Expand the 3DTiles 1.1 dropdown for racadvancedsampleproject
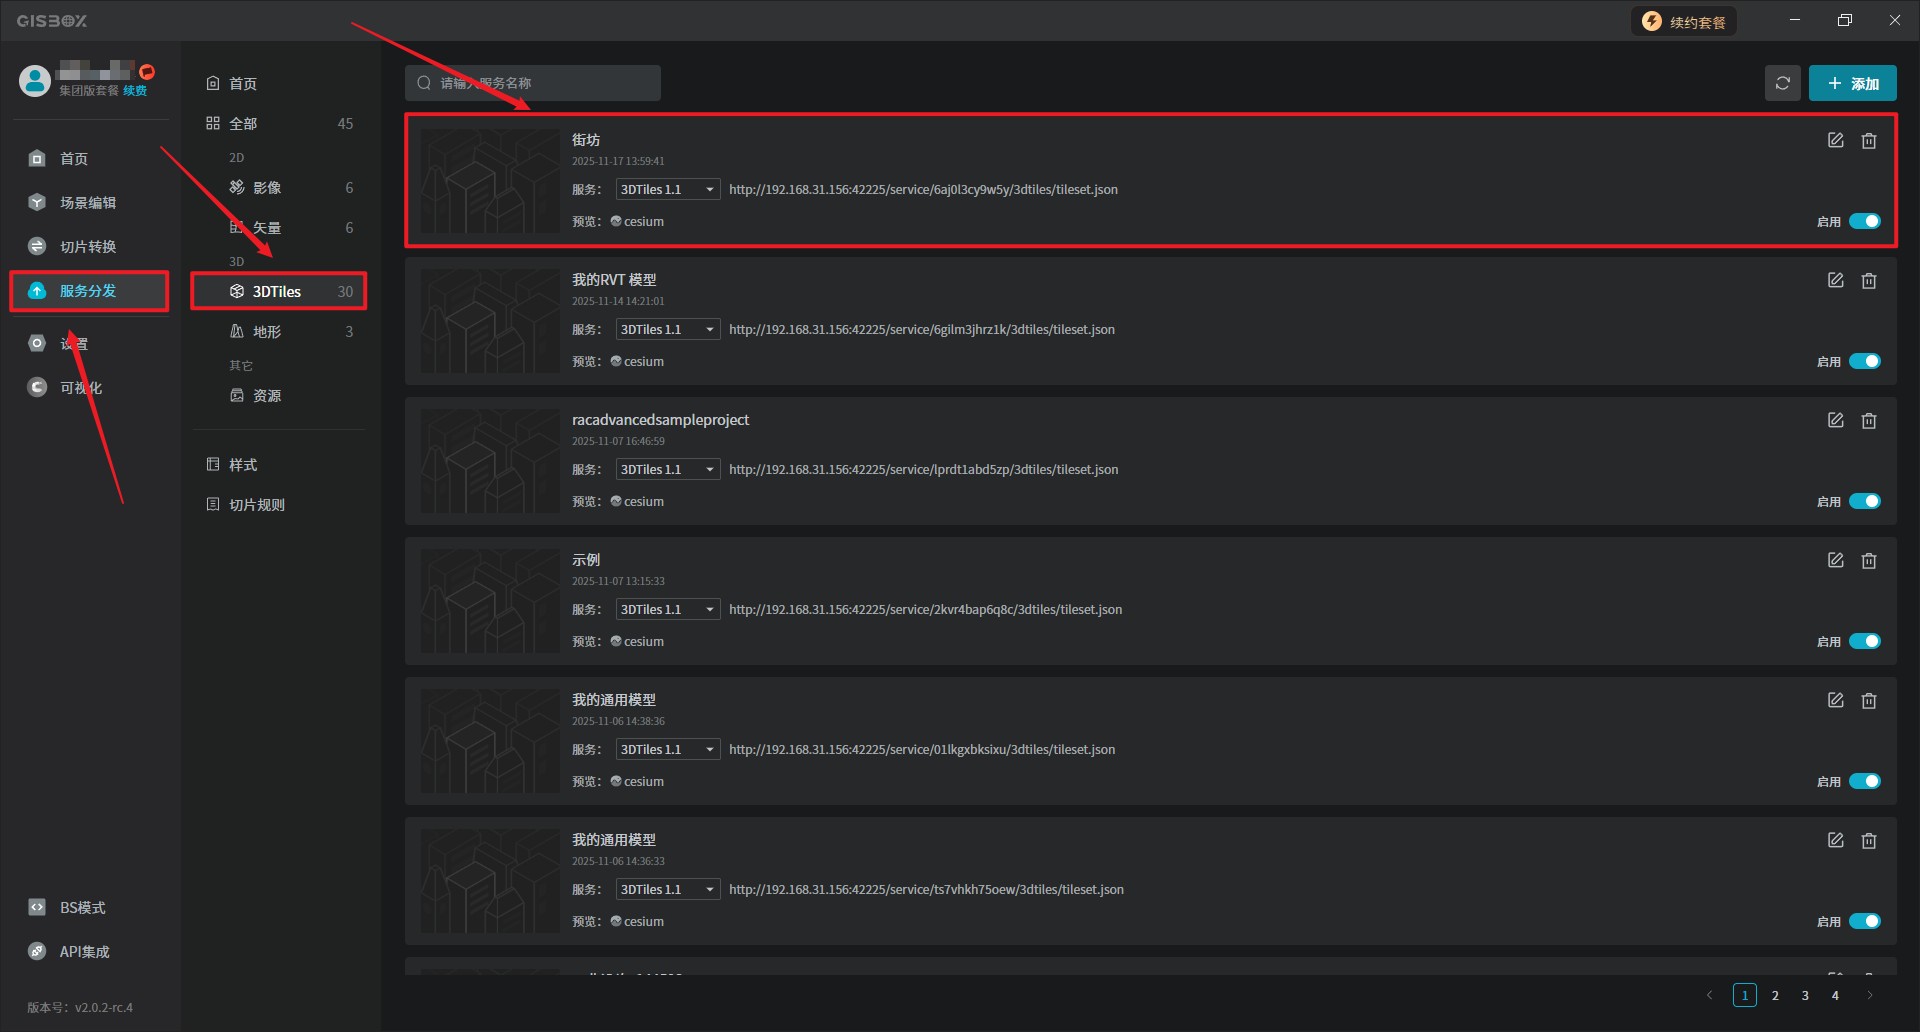The image size is (1920, 1032). click(x=667, y=469)
